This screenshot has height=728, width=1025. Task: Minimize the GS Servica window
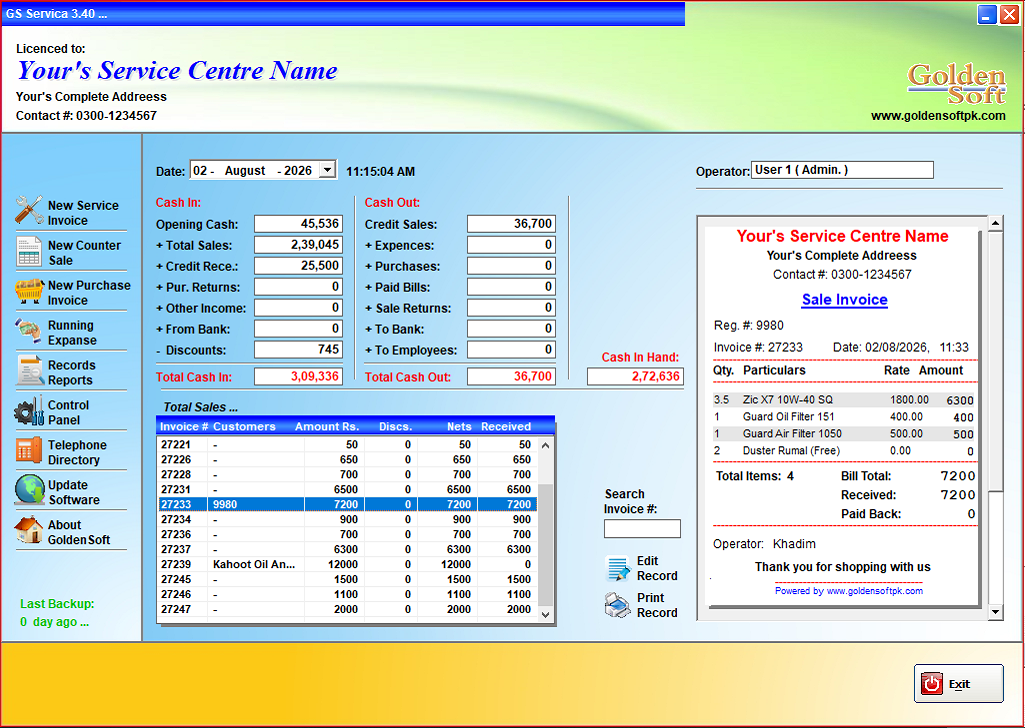(987, 14)
